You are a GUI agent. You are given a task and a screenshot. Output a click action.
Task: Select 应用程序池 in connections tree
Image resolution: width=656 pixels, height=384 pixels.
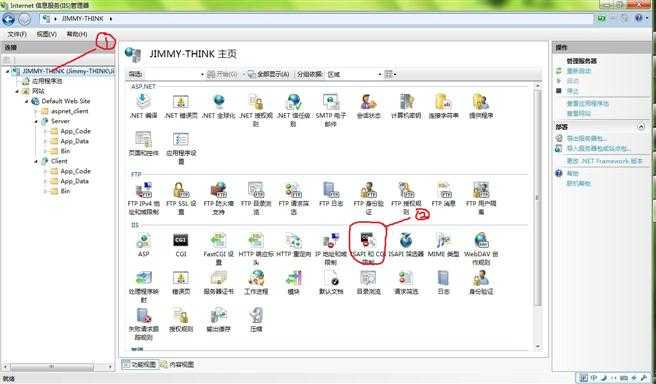point(47,81)
